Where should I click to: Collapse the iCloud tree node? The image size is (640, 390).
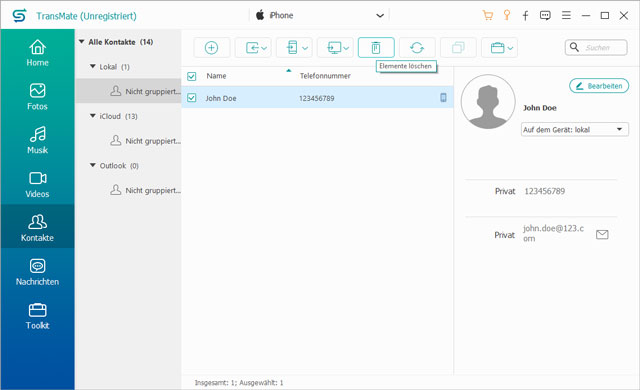coord(93,116)
